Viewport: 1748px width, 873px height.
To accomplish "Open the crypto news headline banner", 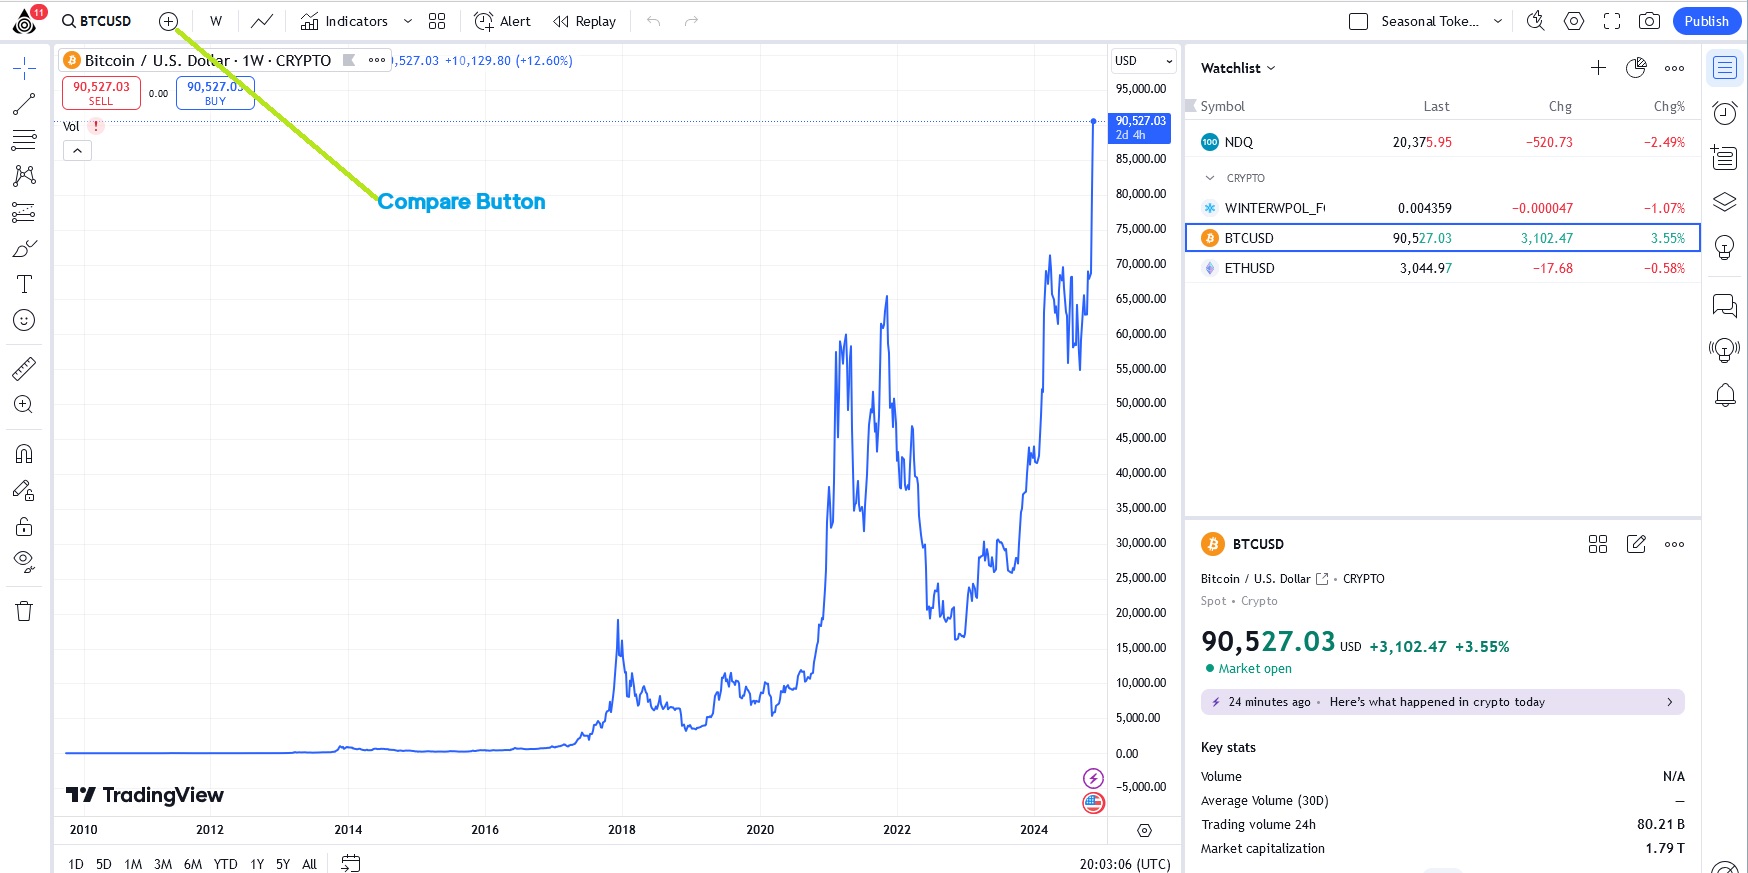I will [x=1442, y=702].
